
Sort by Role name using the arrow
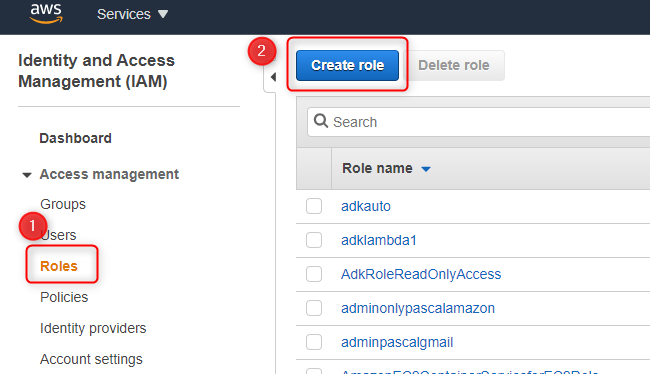coord(426,169)
